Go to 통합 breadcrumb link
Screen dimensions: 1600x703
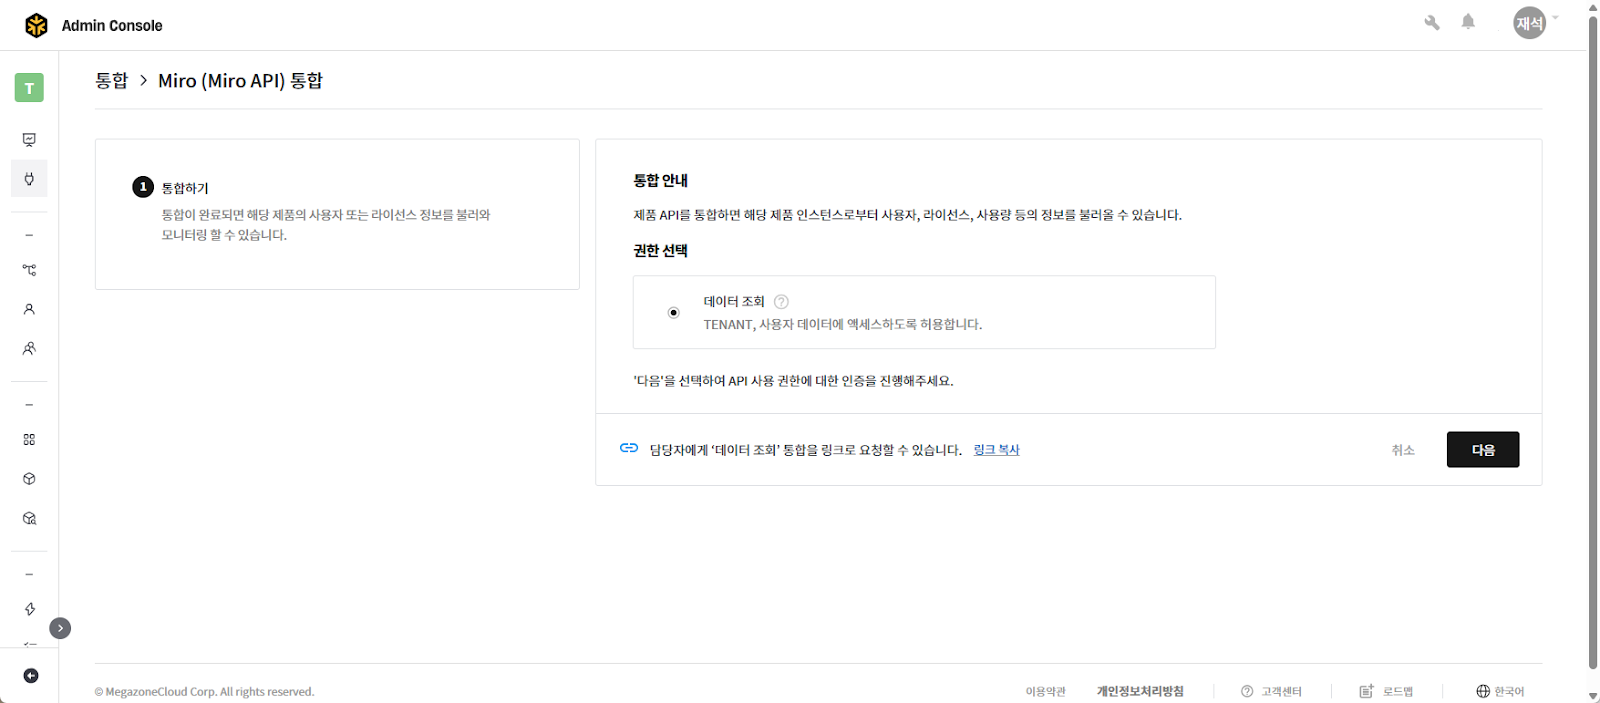click(111, 81)
